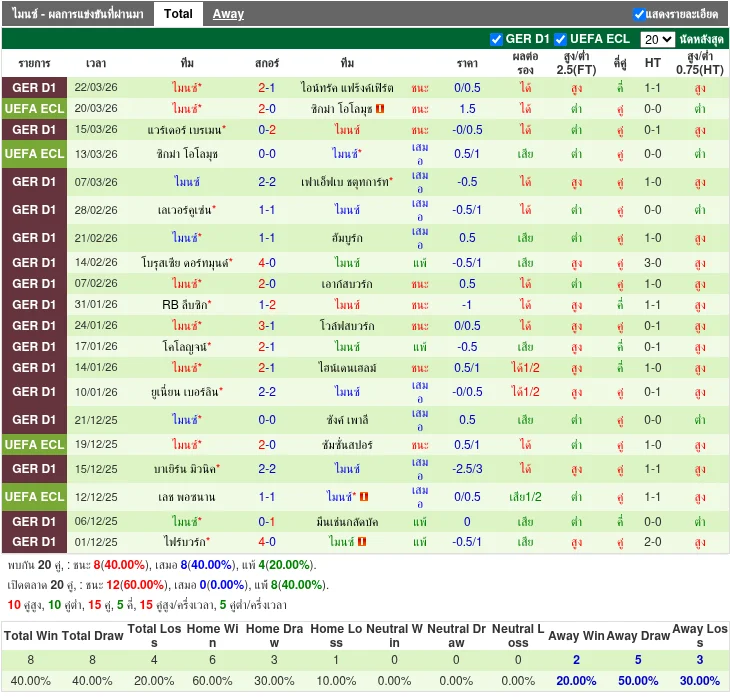Click the 4-0 score on 14/02/26
This screenshot has height=698, width=730.
[267, 263]
